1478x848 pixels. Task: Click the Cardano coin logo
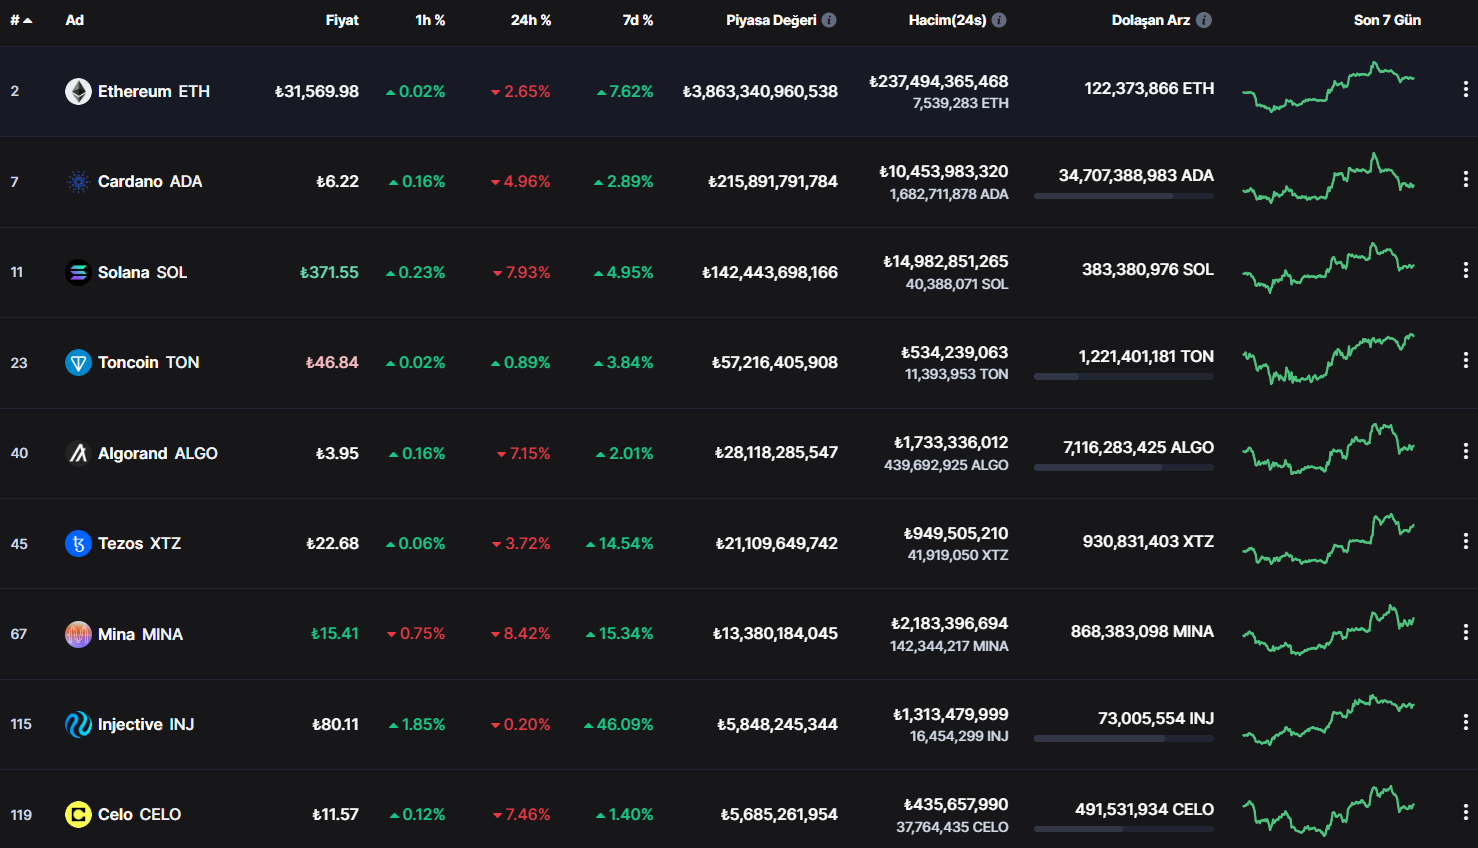point(78,182)
